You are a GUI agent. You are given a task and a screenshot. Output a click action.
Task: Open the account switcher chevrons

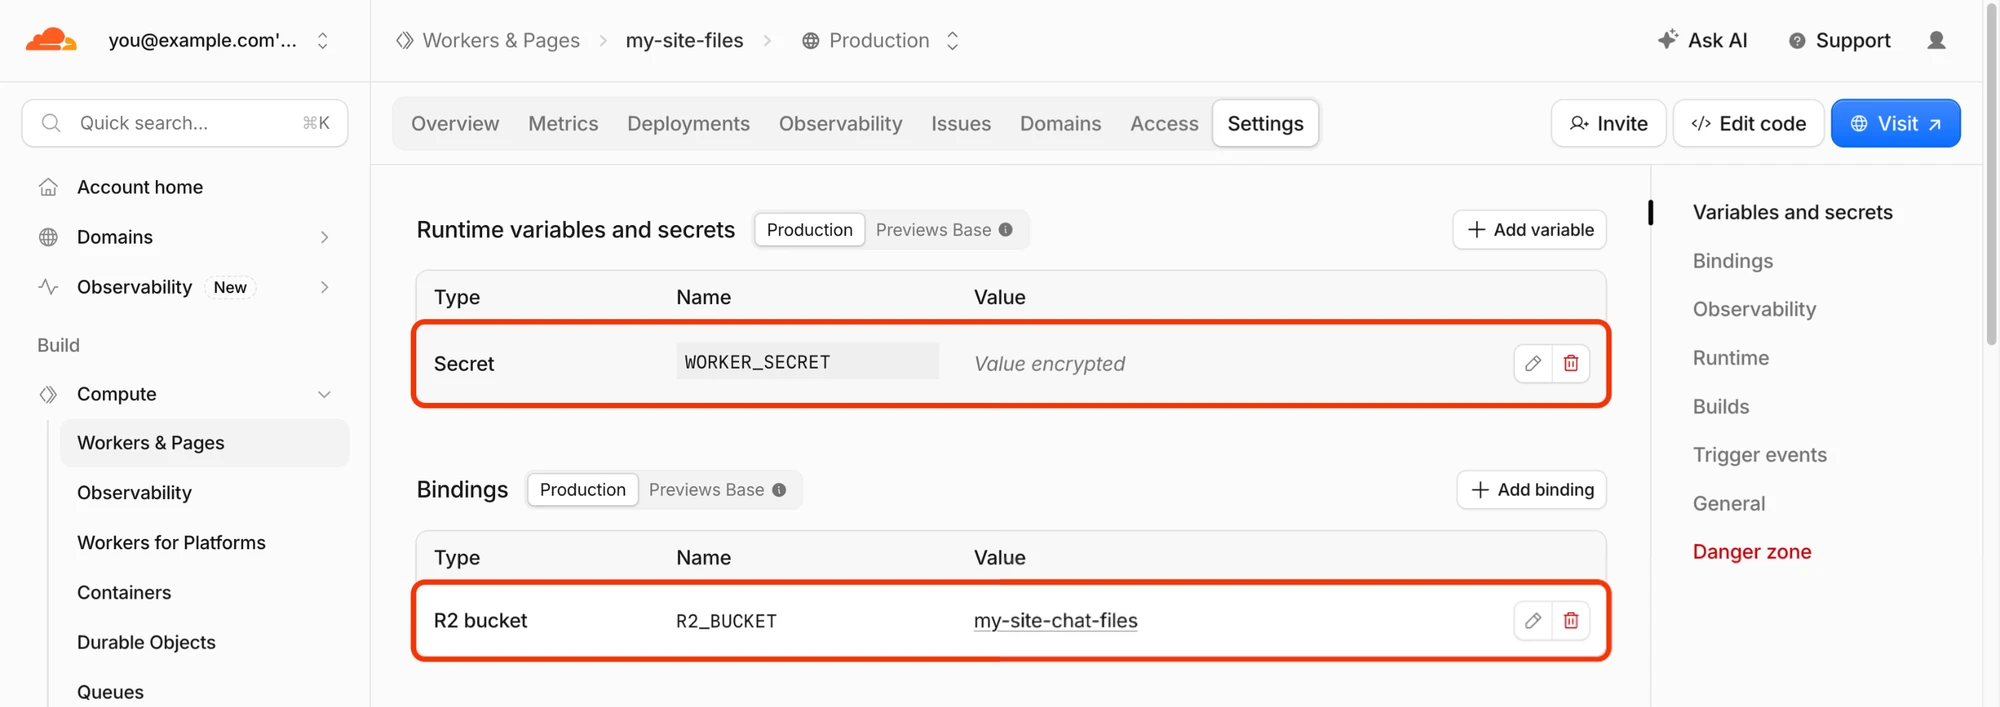322,40
